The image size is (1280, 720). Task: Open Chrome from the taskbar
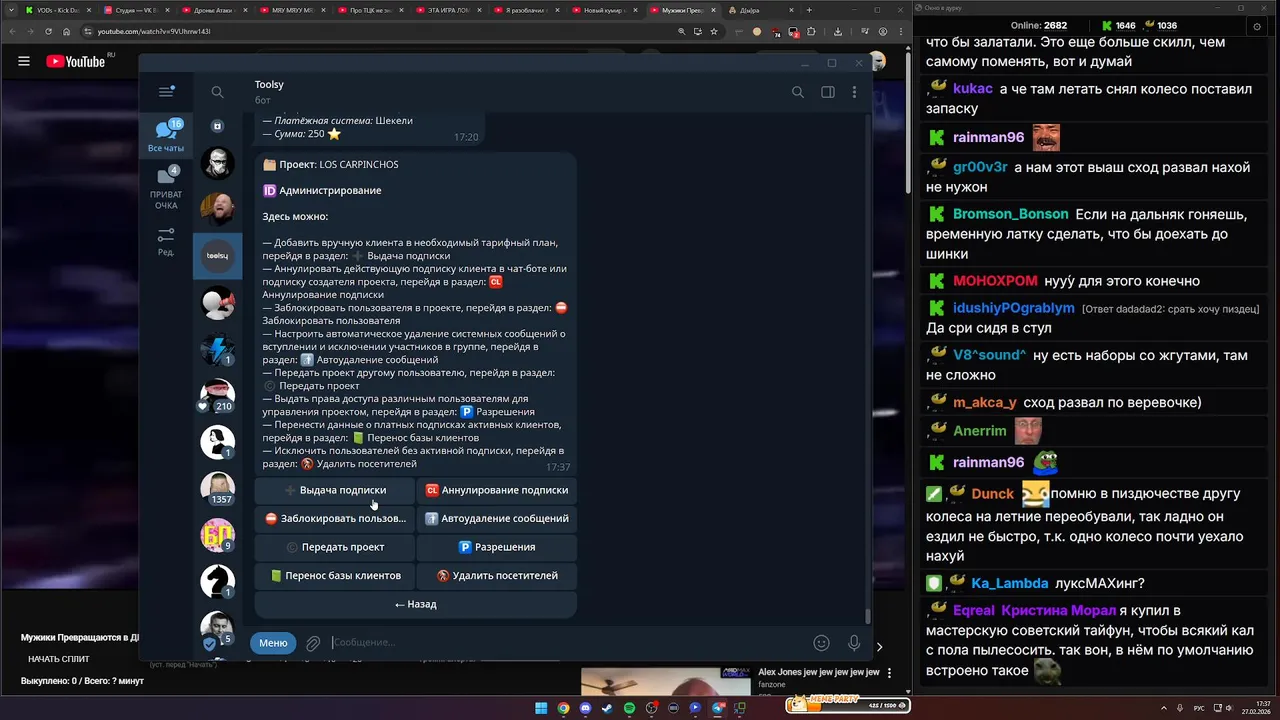(x=563, y=708)
